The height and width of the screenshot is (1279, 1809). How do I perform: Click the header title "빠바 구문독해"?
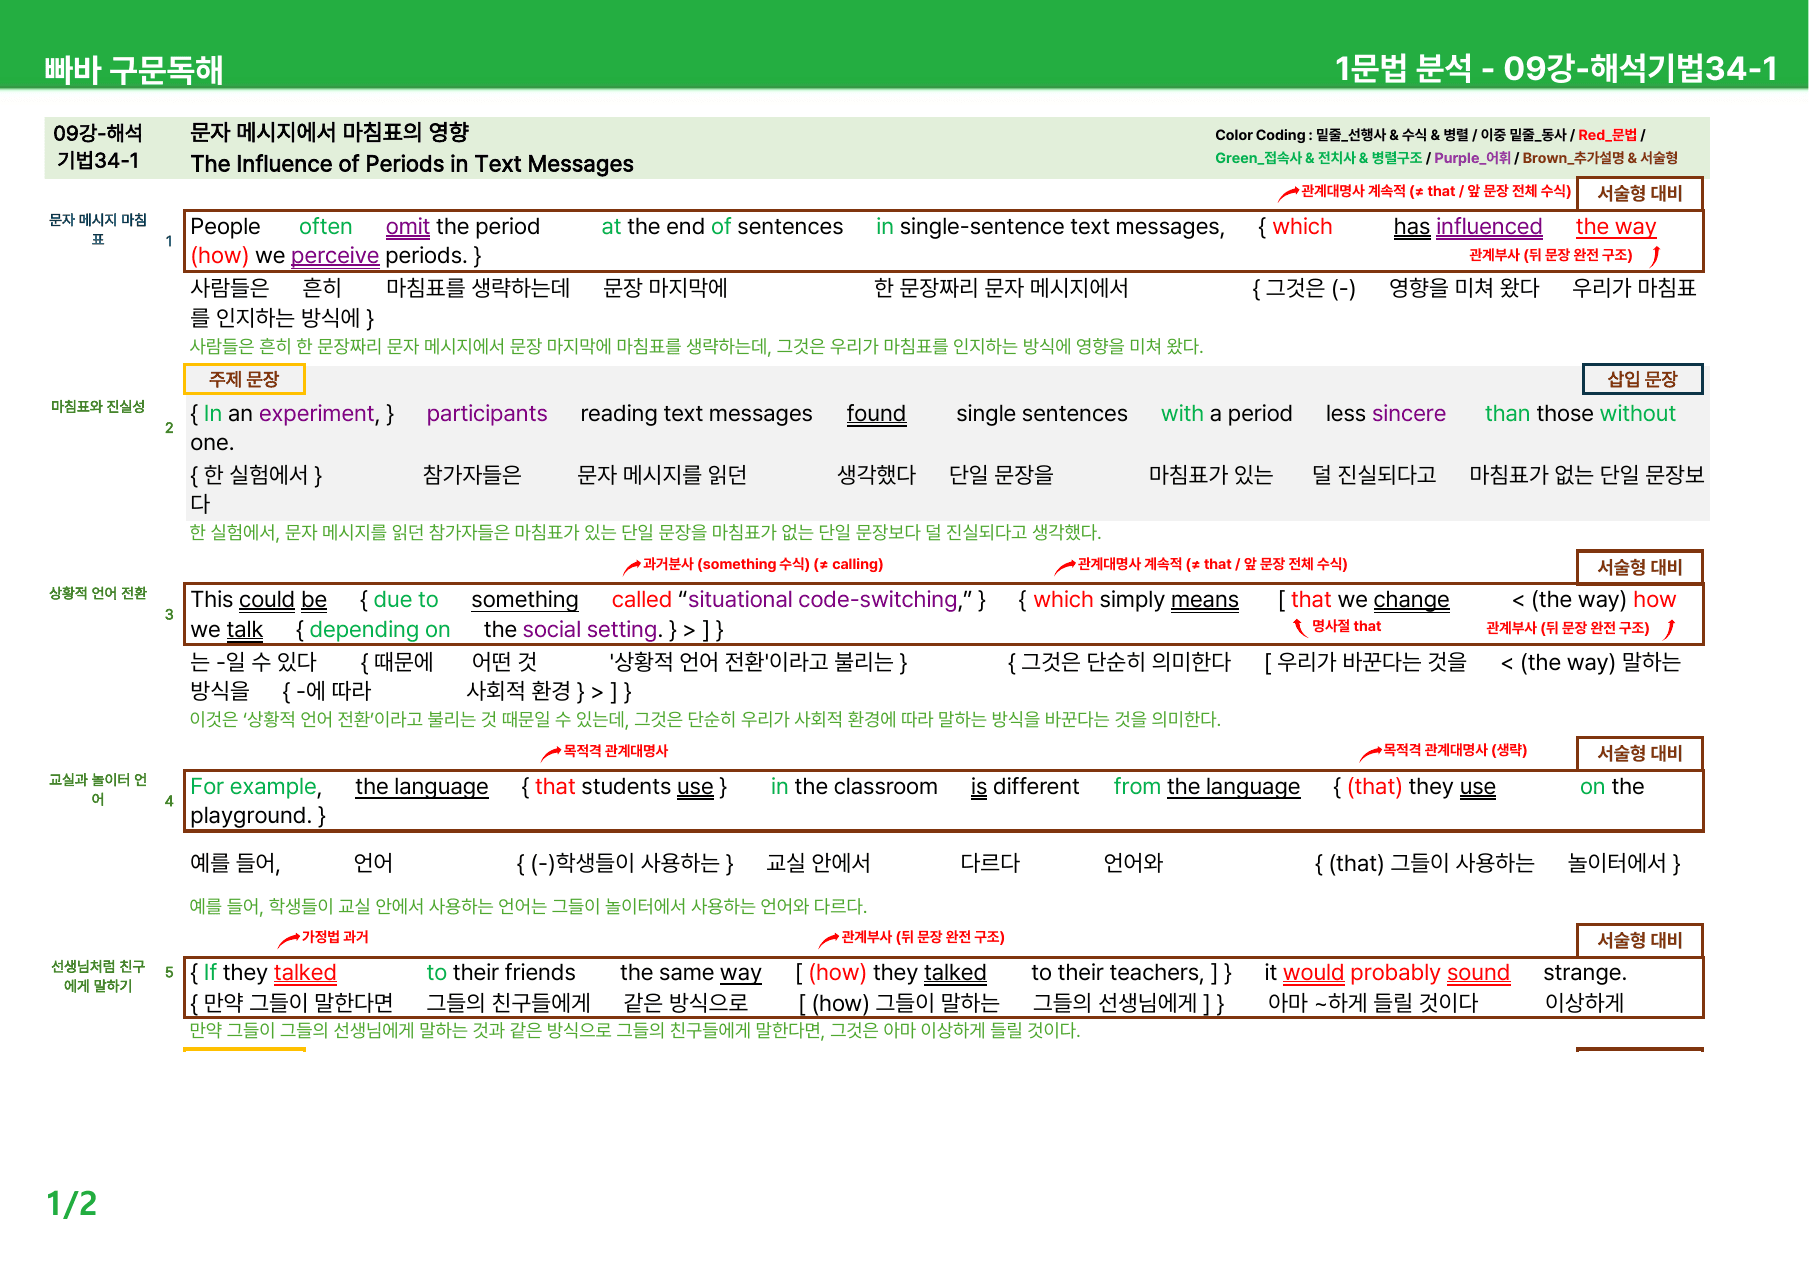(133, 69)
